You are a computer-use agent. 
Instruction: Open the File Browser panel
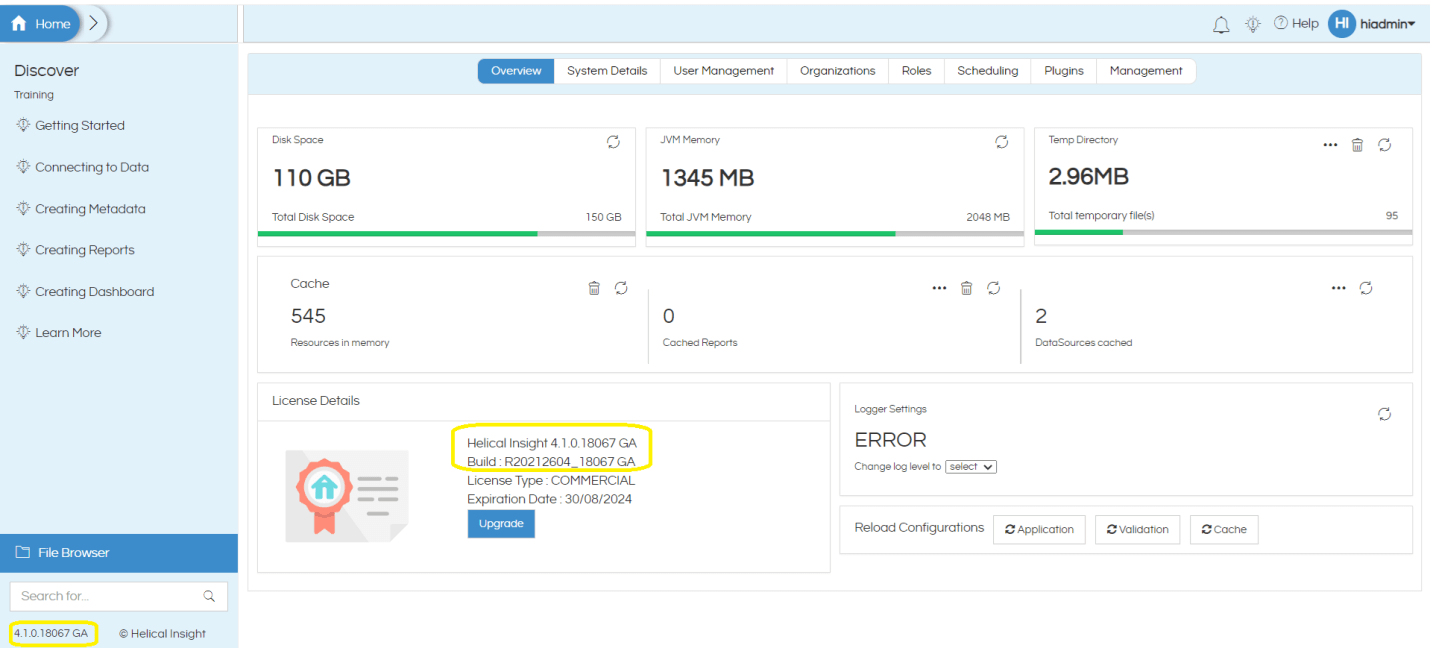[119, 553]
